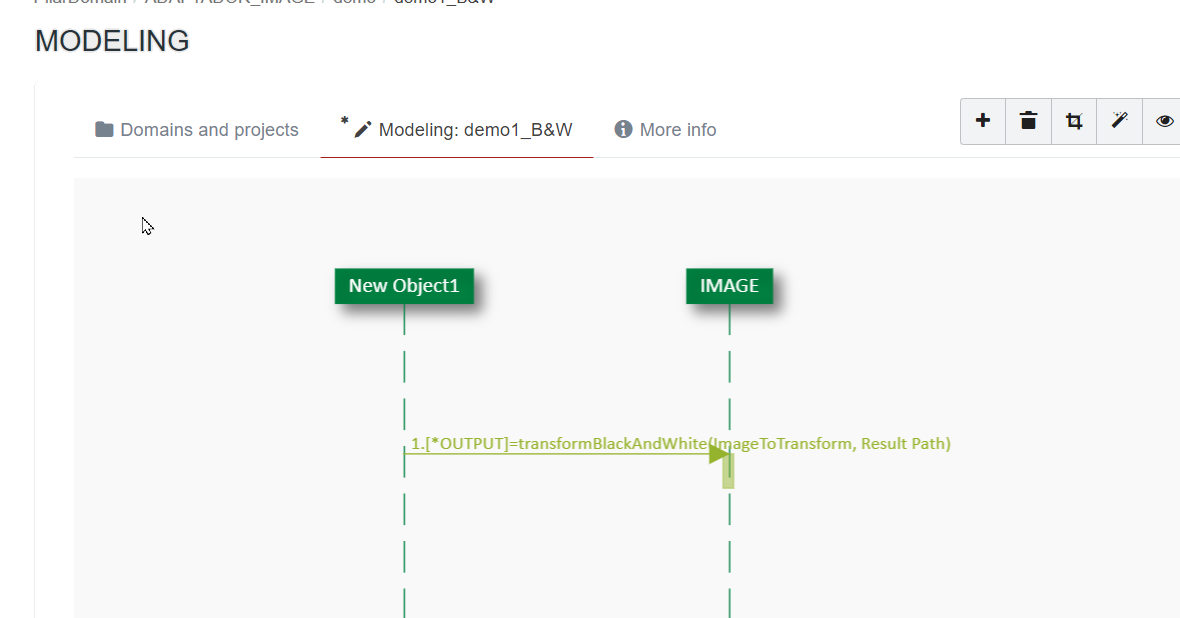Select the IMAGE object box

[729, 286]
